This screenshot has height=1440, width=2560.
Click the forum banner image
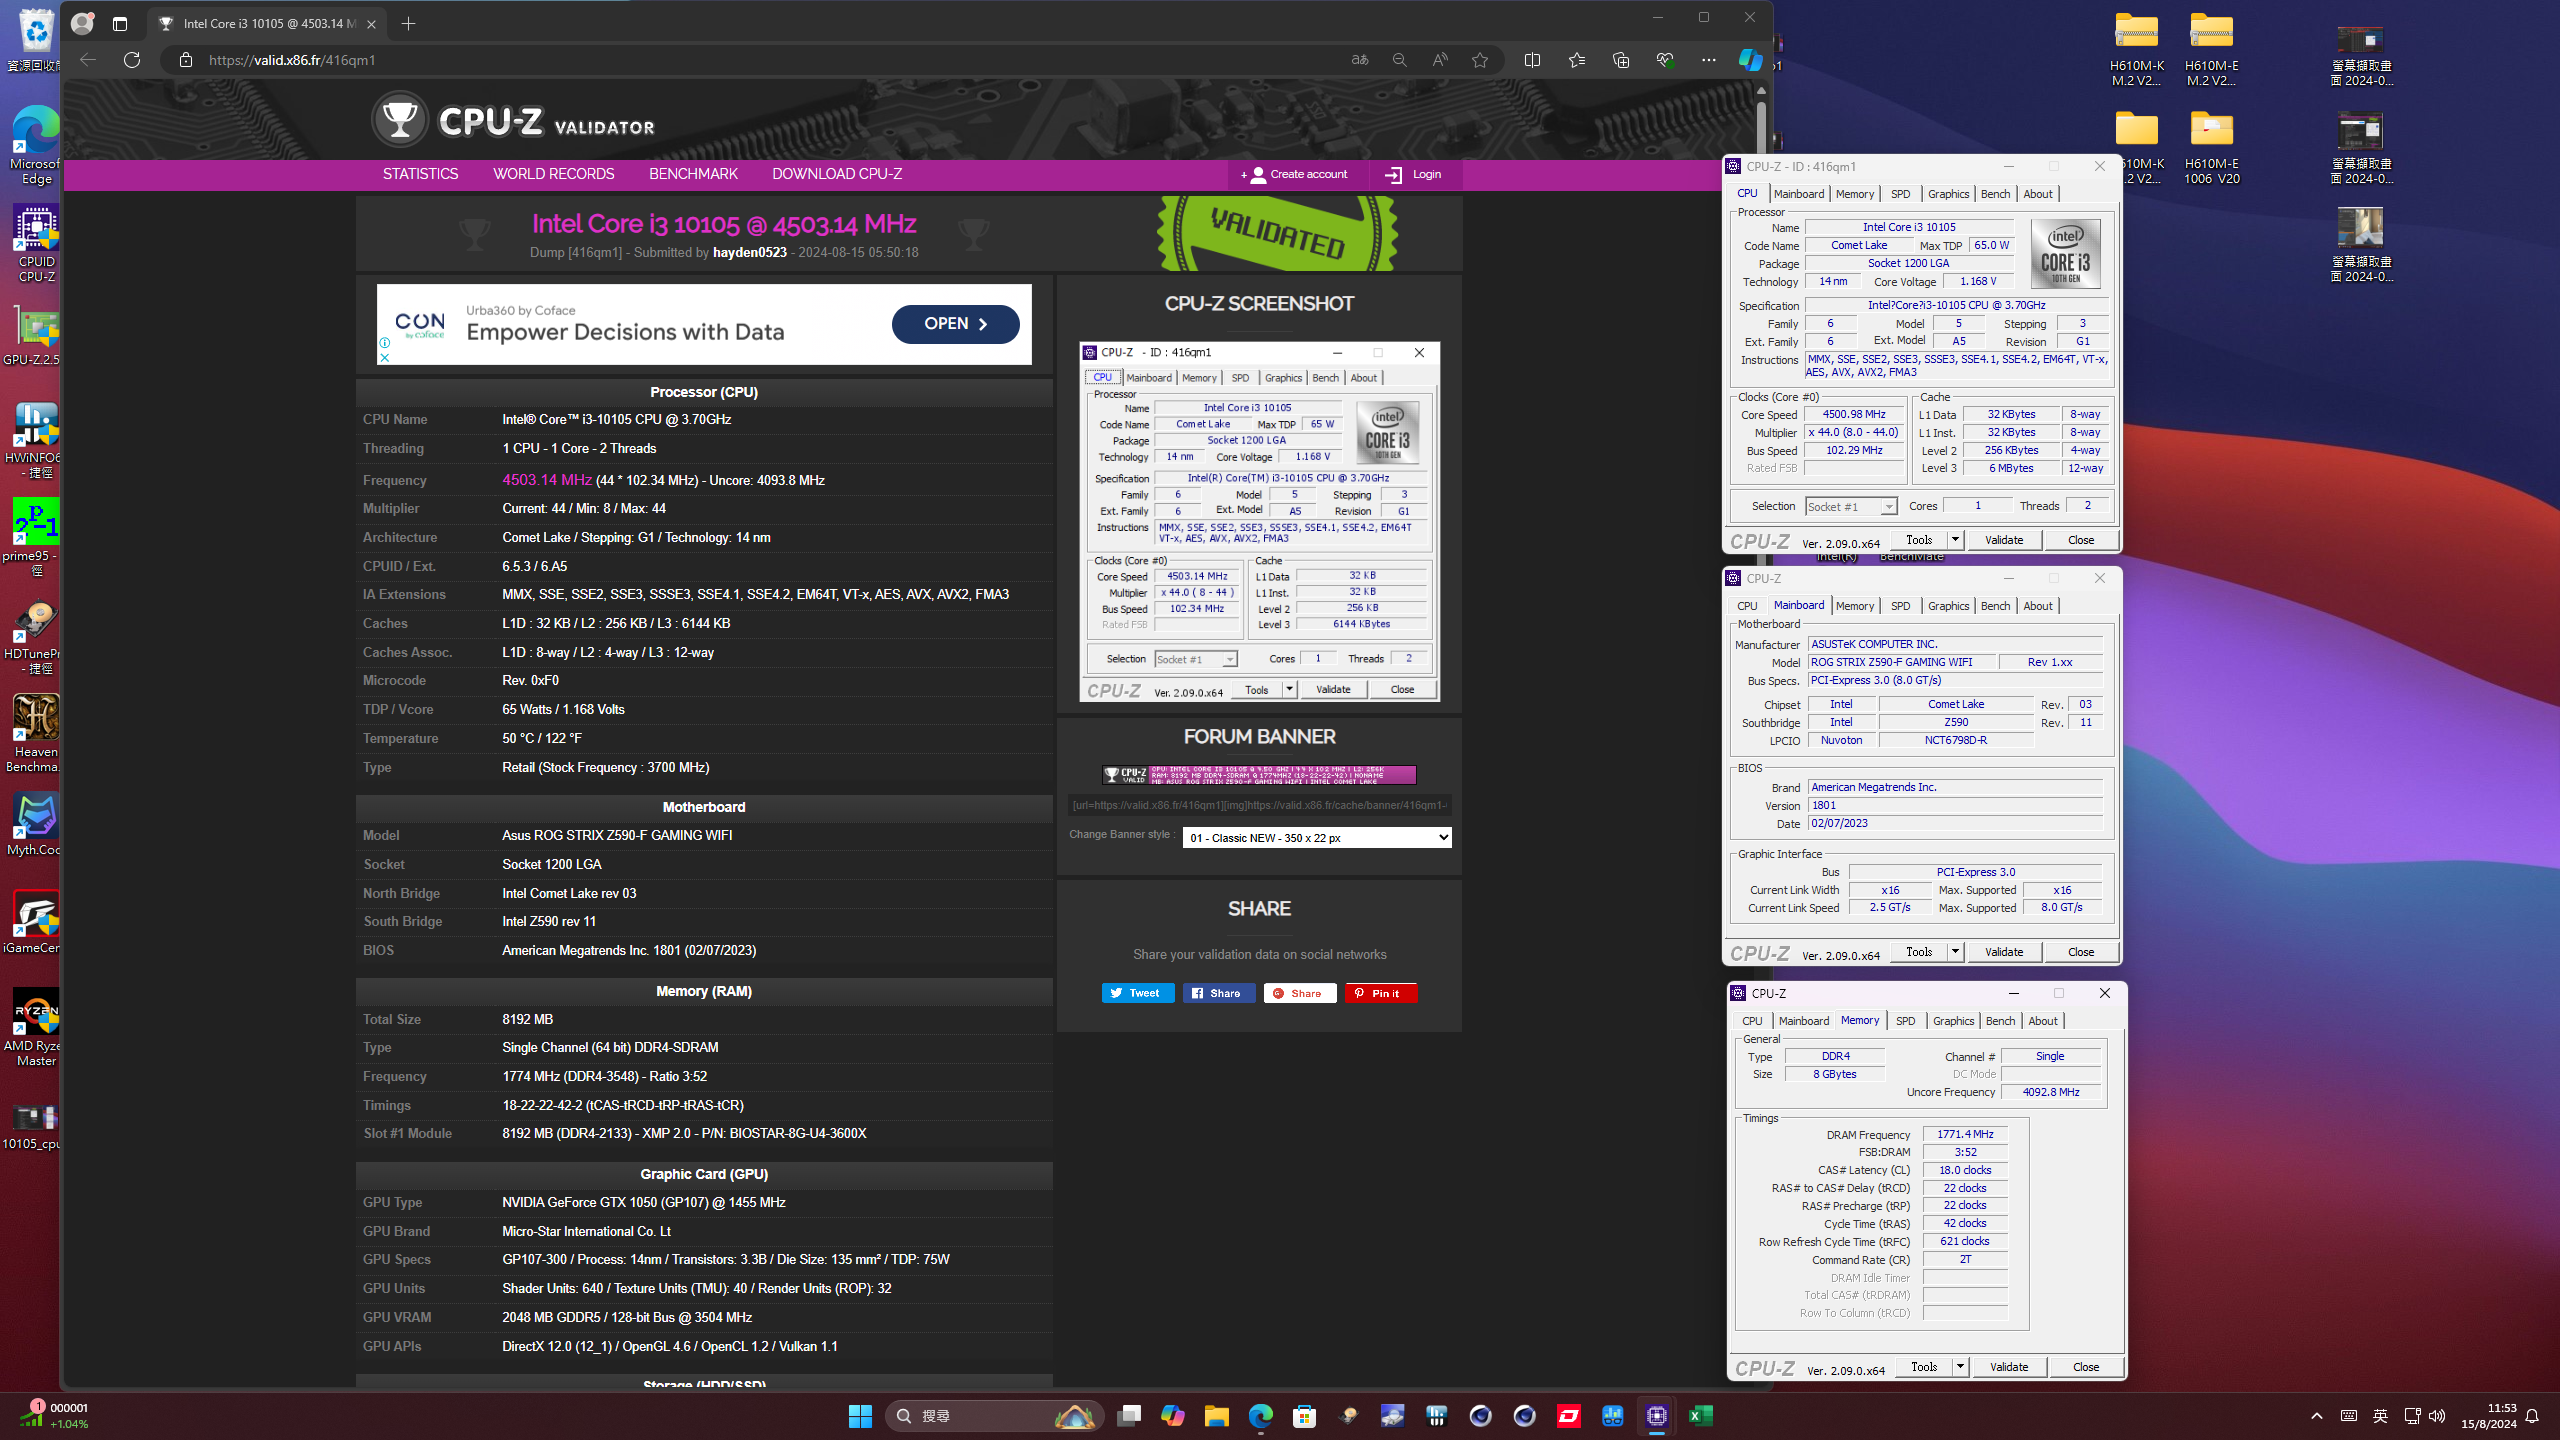point(1259,775)
